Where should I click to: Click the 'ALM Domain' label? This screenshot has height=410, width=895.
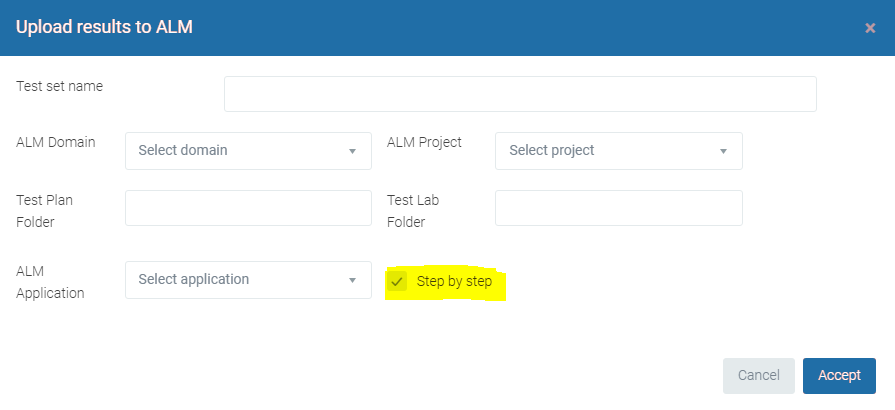56,142
